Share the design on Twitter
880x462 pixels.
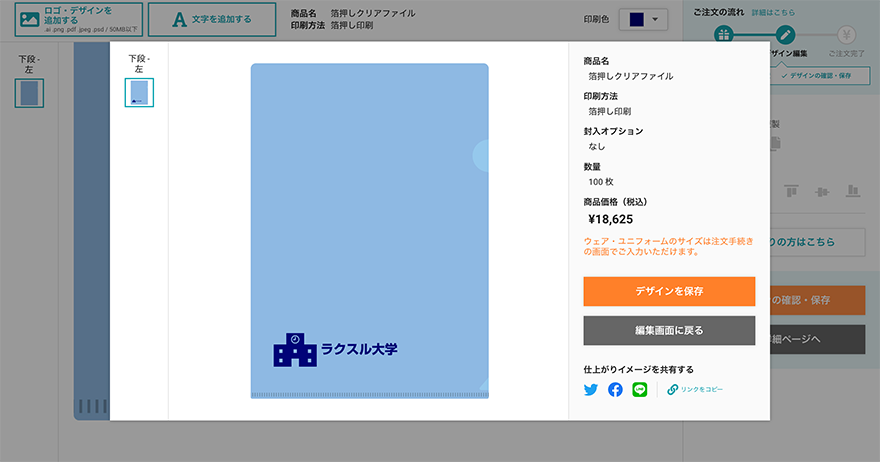pyautogui.click(x=590, y=390)
